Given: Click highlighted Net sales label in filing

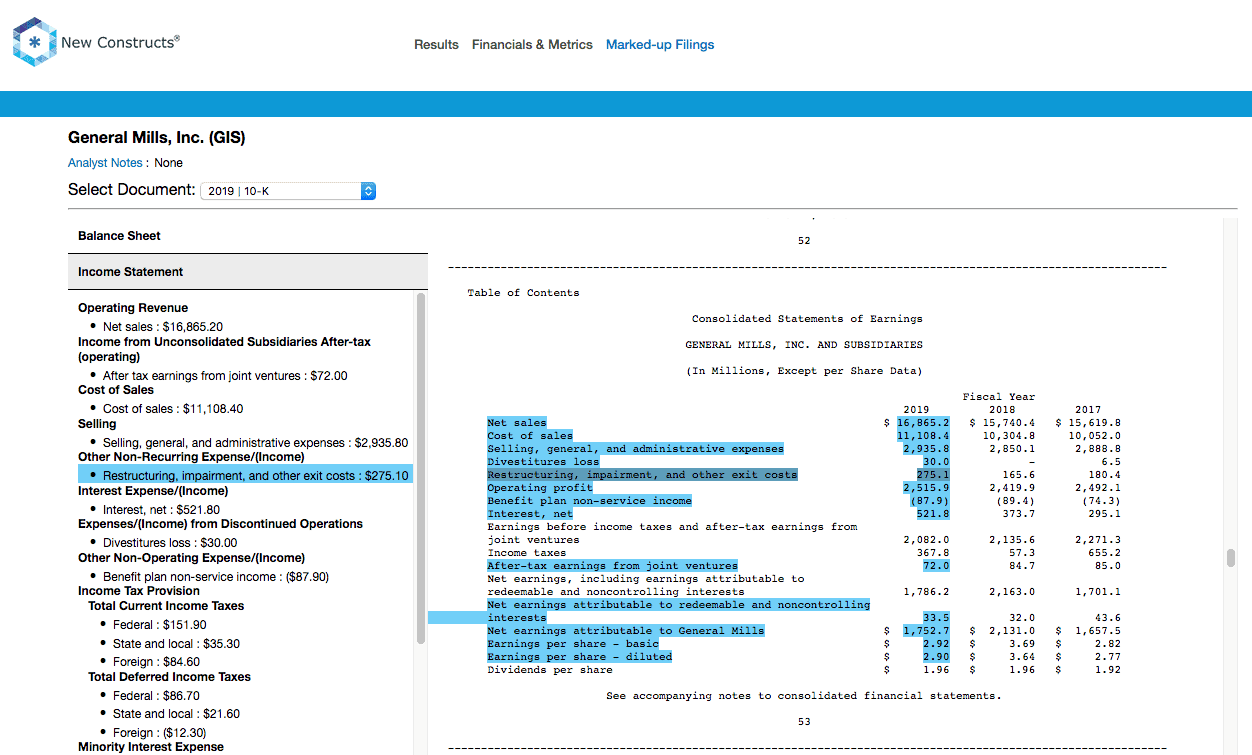Looking at the screenshot, I should [x=517, y=423].
